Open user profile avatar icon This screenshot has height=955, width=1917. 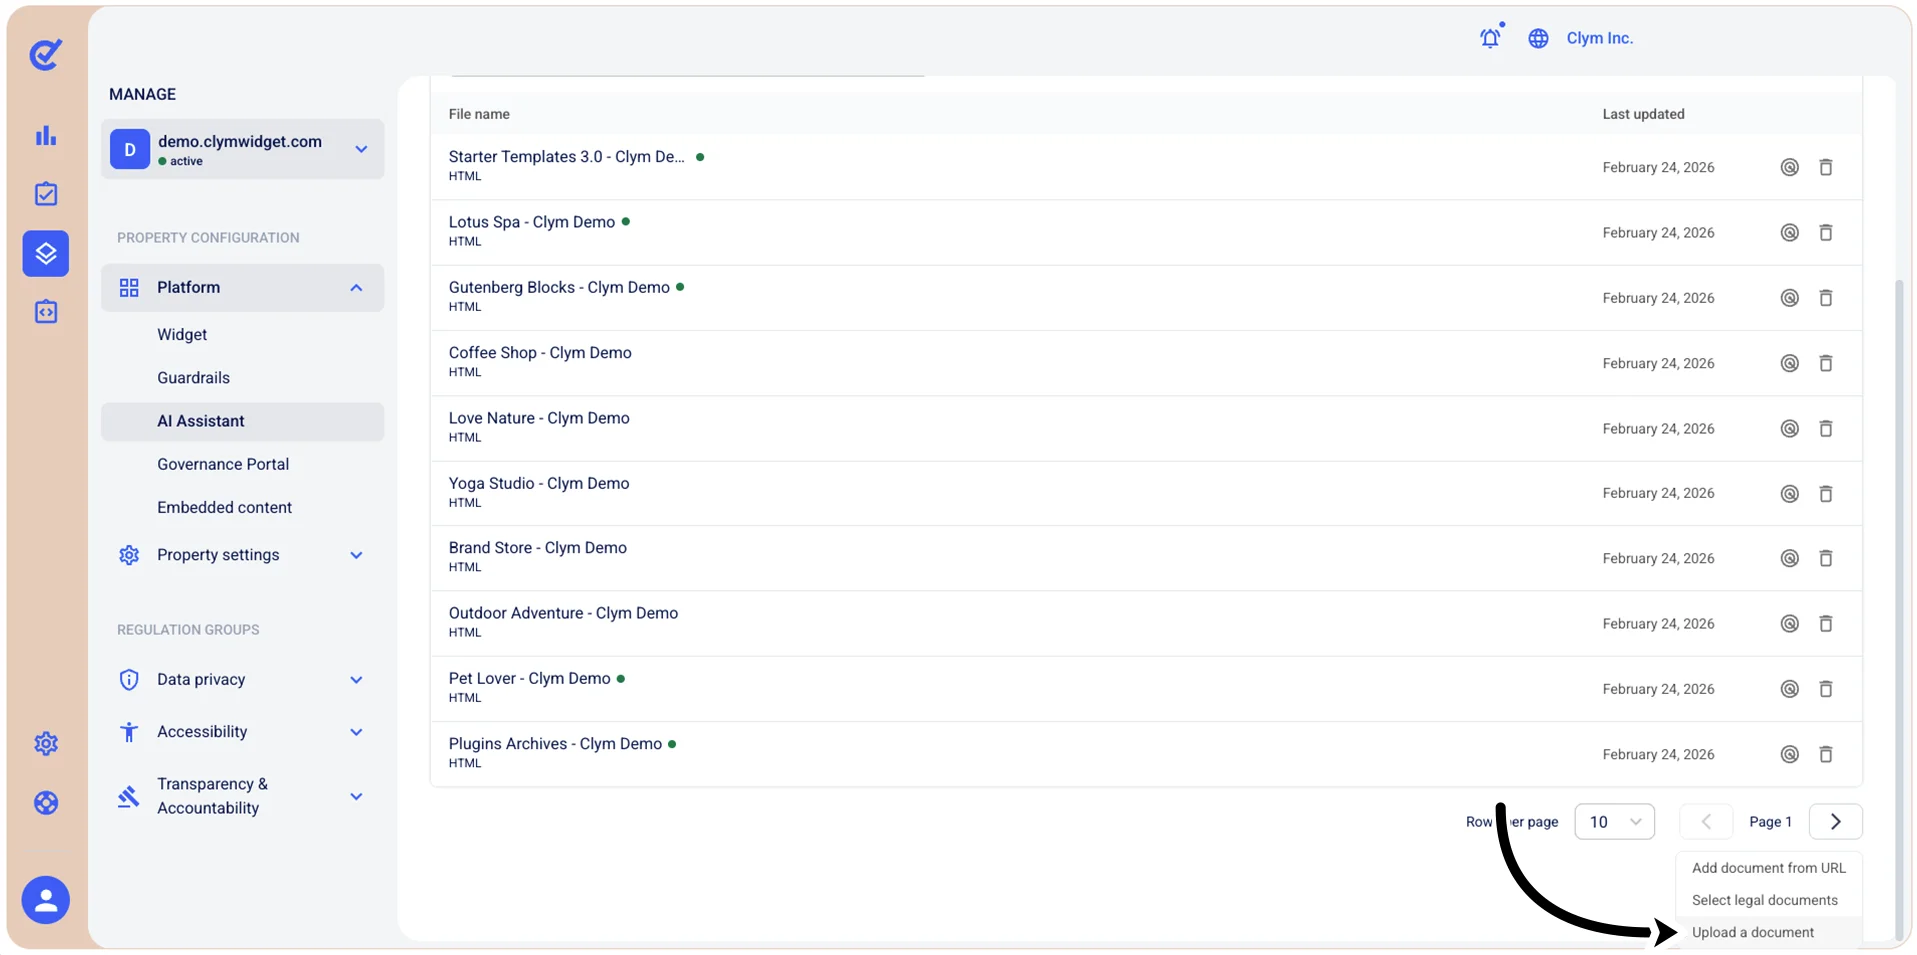click(46, 900)
